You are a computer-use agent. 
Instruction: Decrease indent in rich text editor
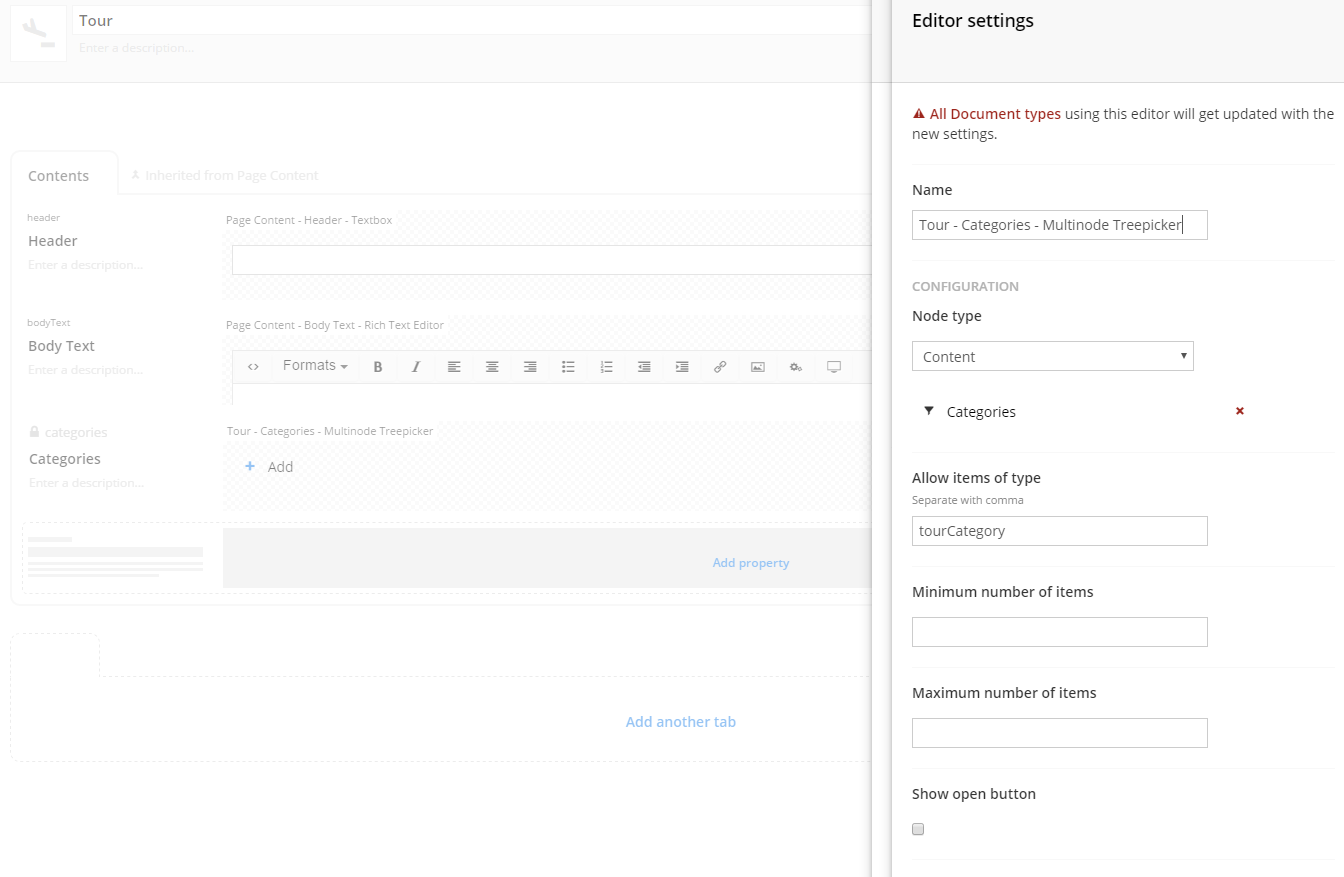[x=644, y=367]
